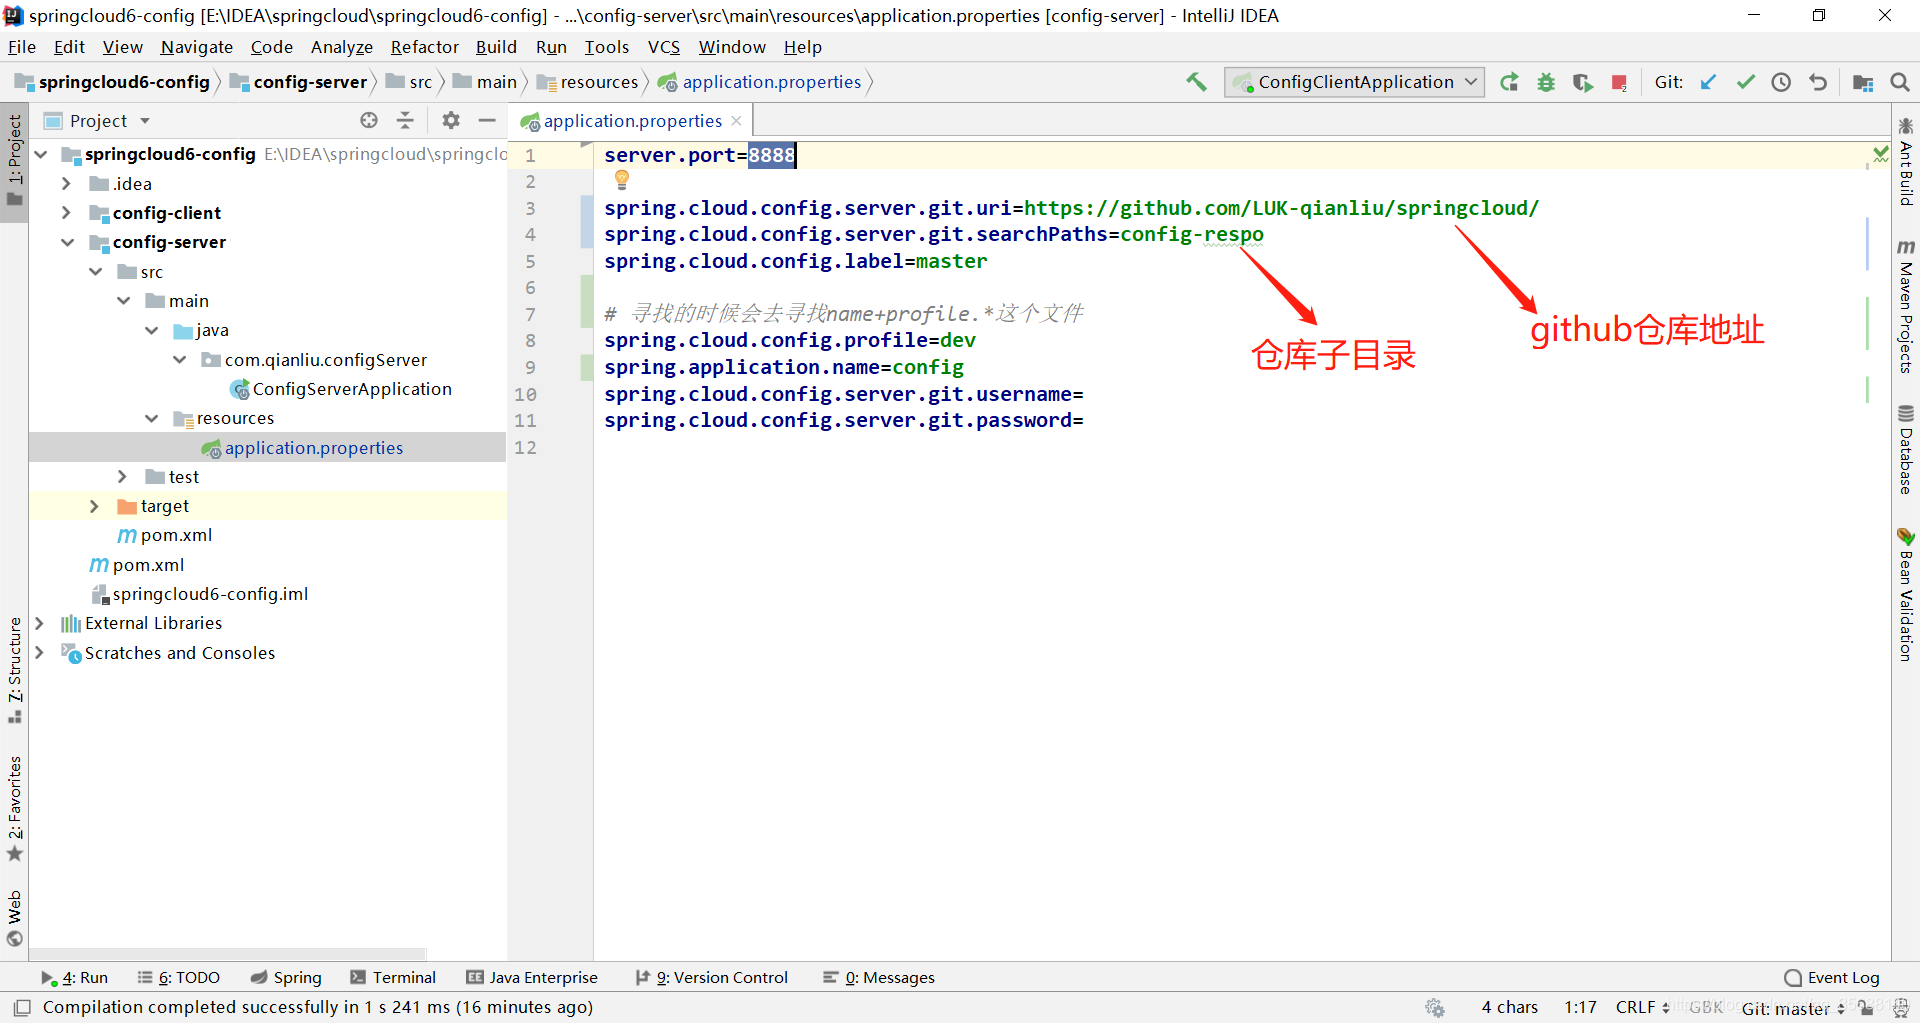Toggle the 7: Structure tool window
The image size is (1920, 1023).
point(14,670)
